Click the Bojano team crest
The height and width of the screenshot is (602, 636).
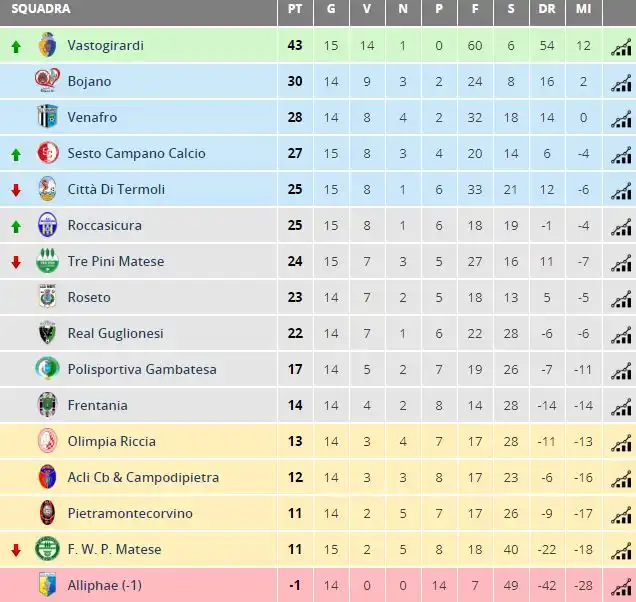(47, 80)
